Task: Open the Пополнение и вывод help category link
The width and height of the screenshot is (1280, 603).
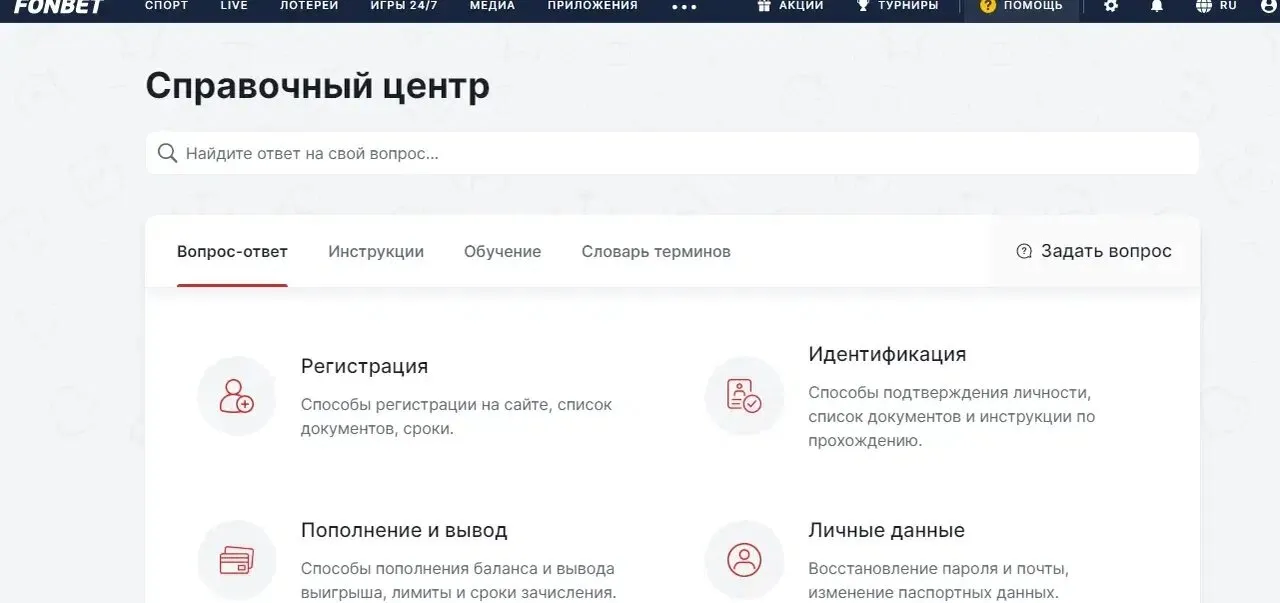Action: 404,530
